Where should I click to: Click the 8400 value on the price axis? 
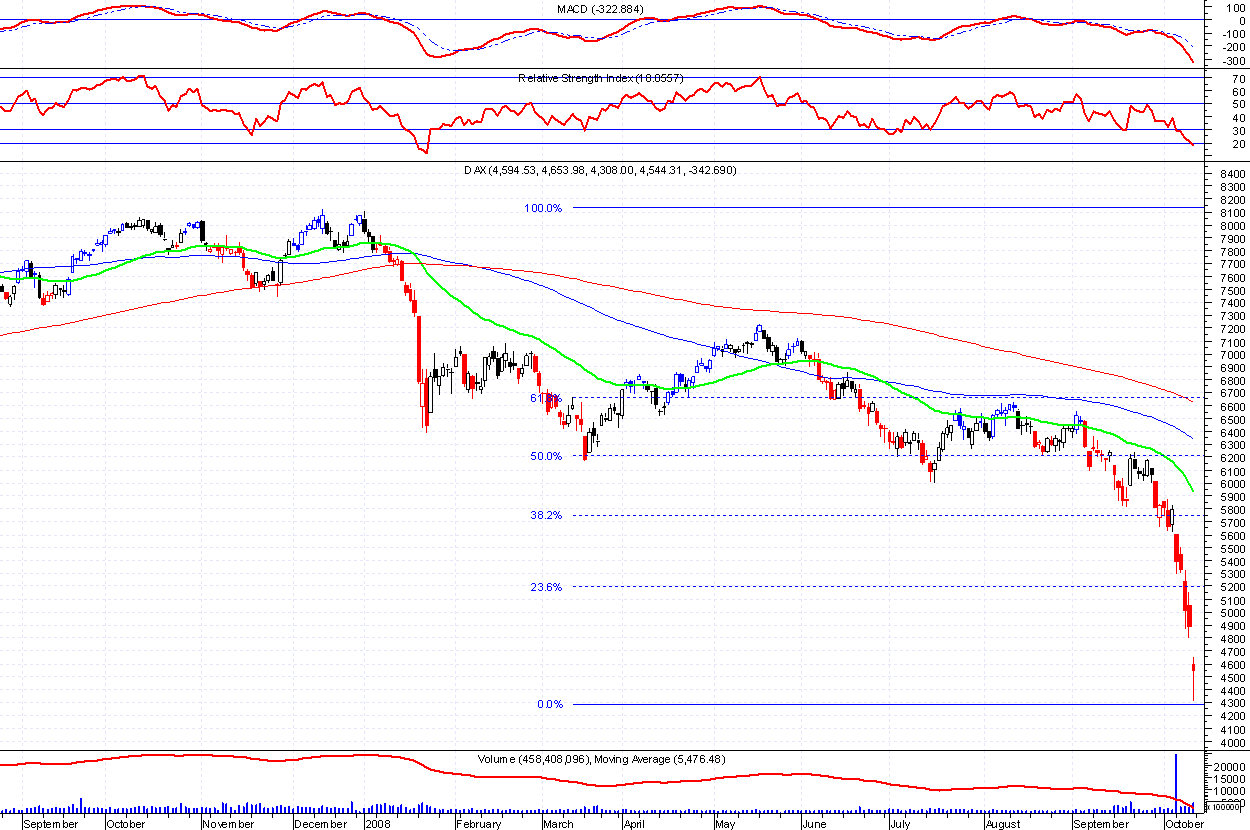point(1231,175)
